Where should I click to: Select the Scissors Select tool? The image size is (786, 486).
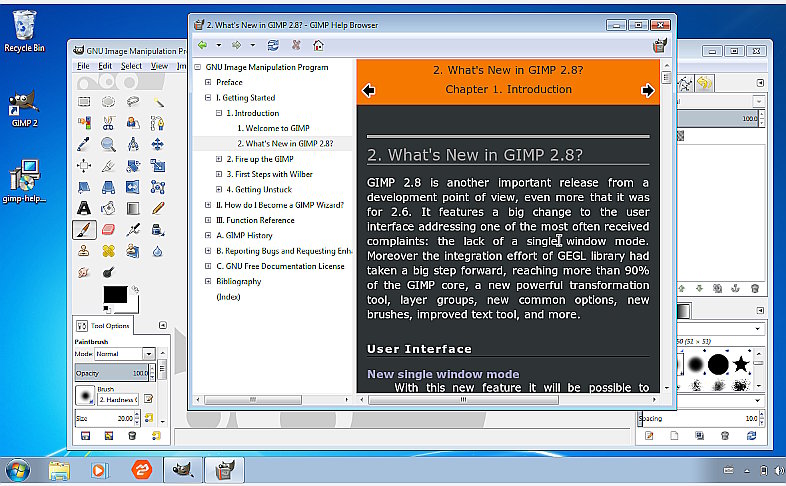click(108, 123)
